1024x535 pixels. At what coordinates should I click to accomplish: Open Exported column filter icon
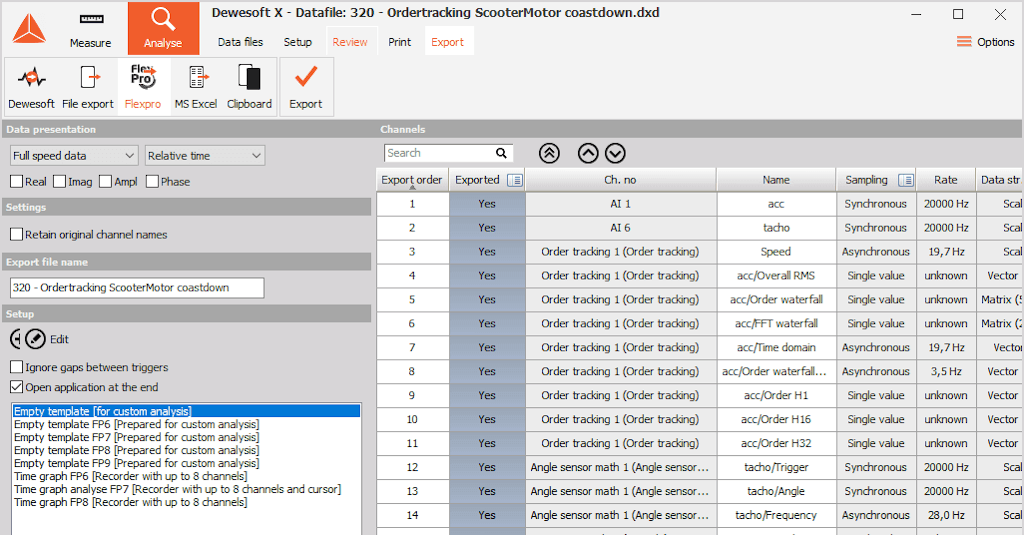pyautogui.click(x=515, y=180)
